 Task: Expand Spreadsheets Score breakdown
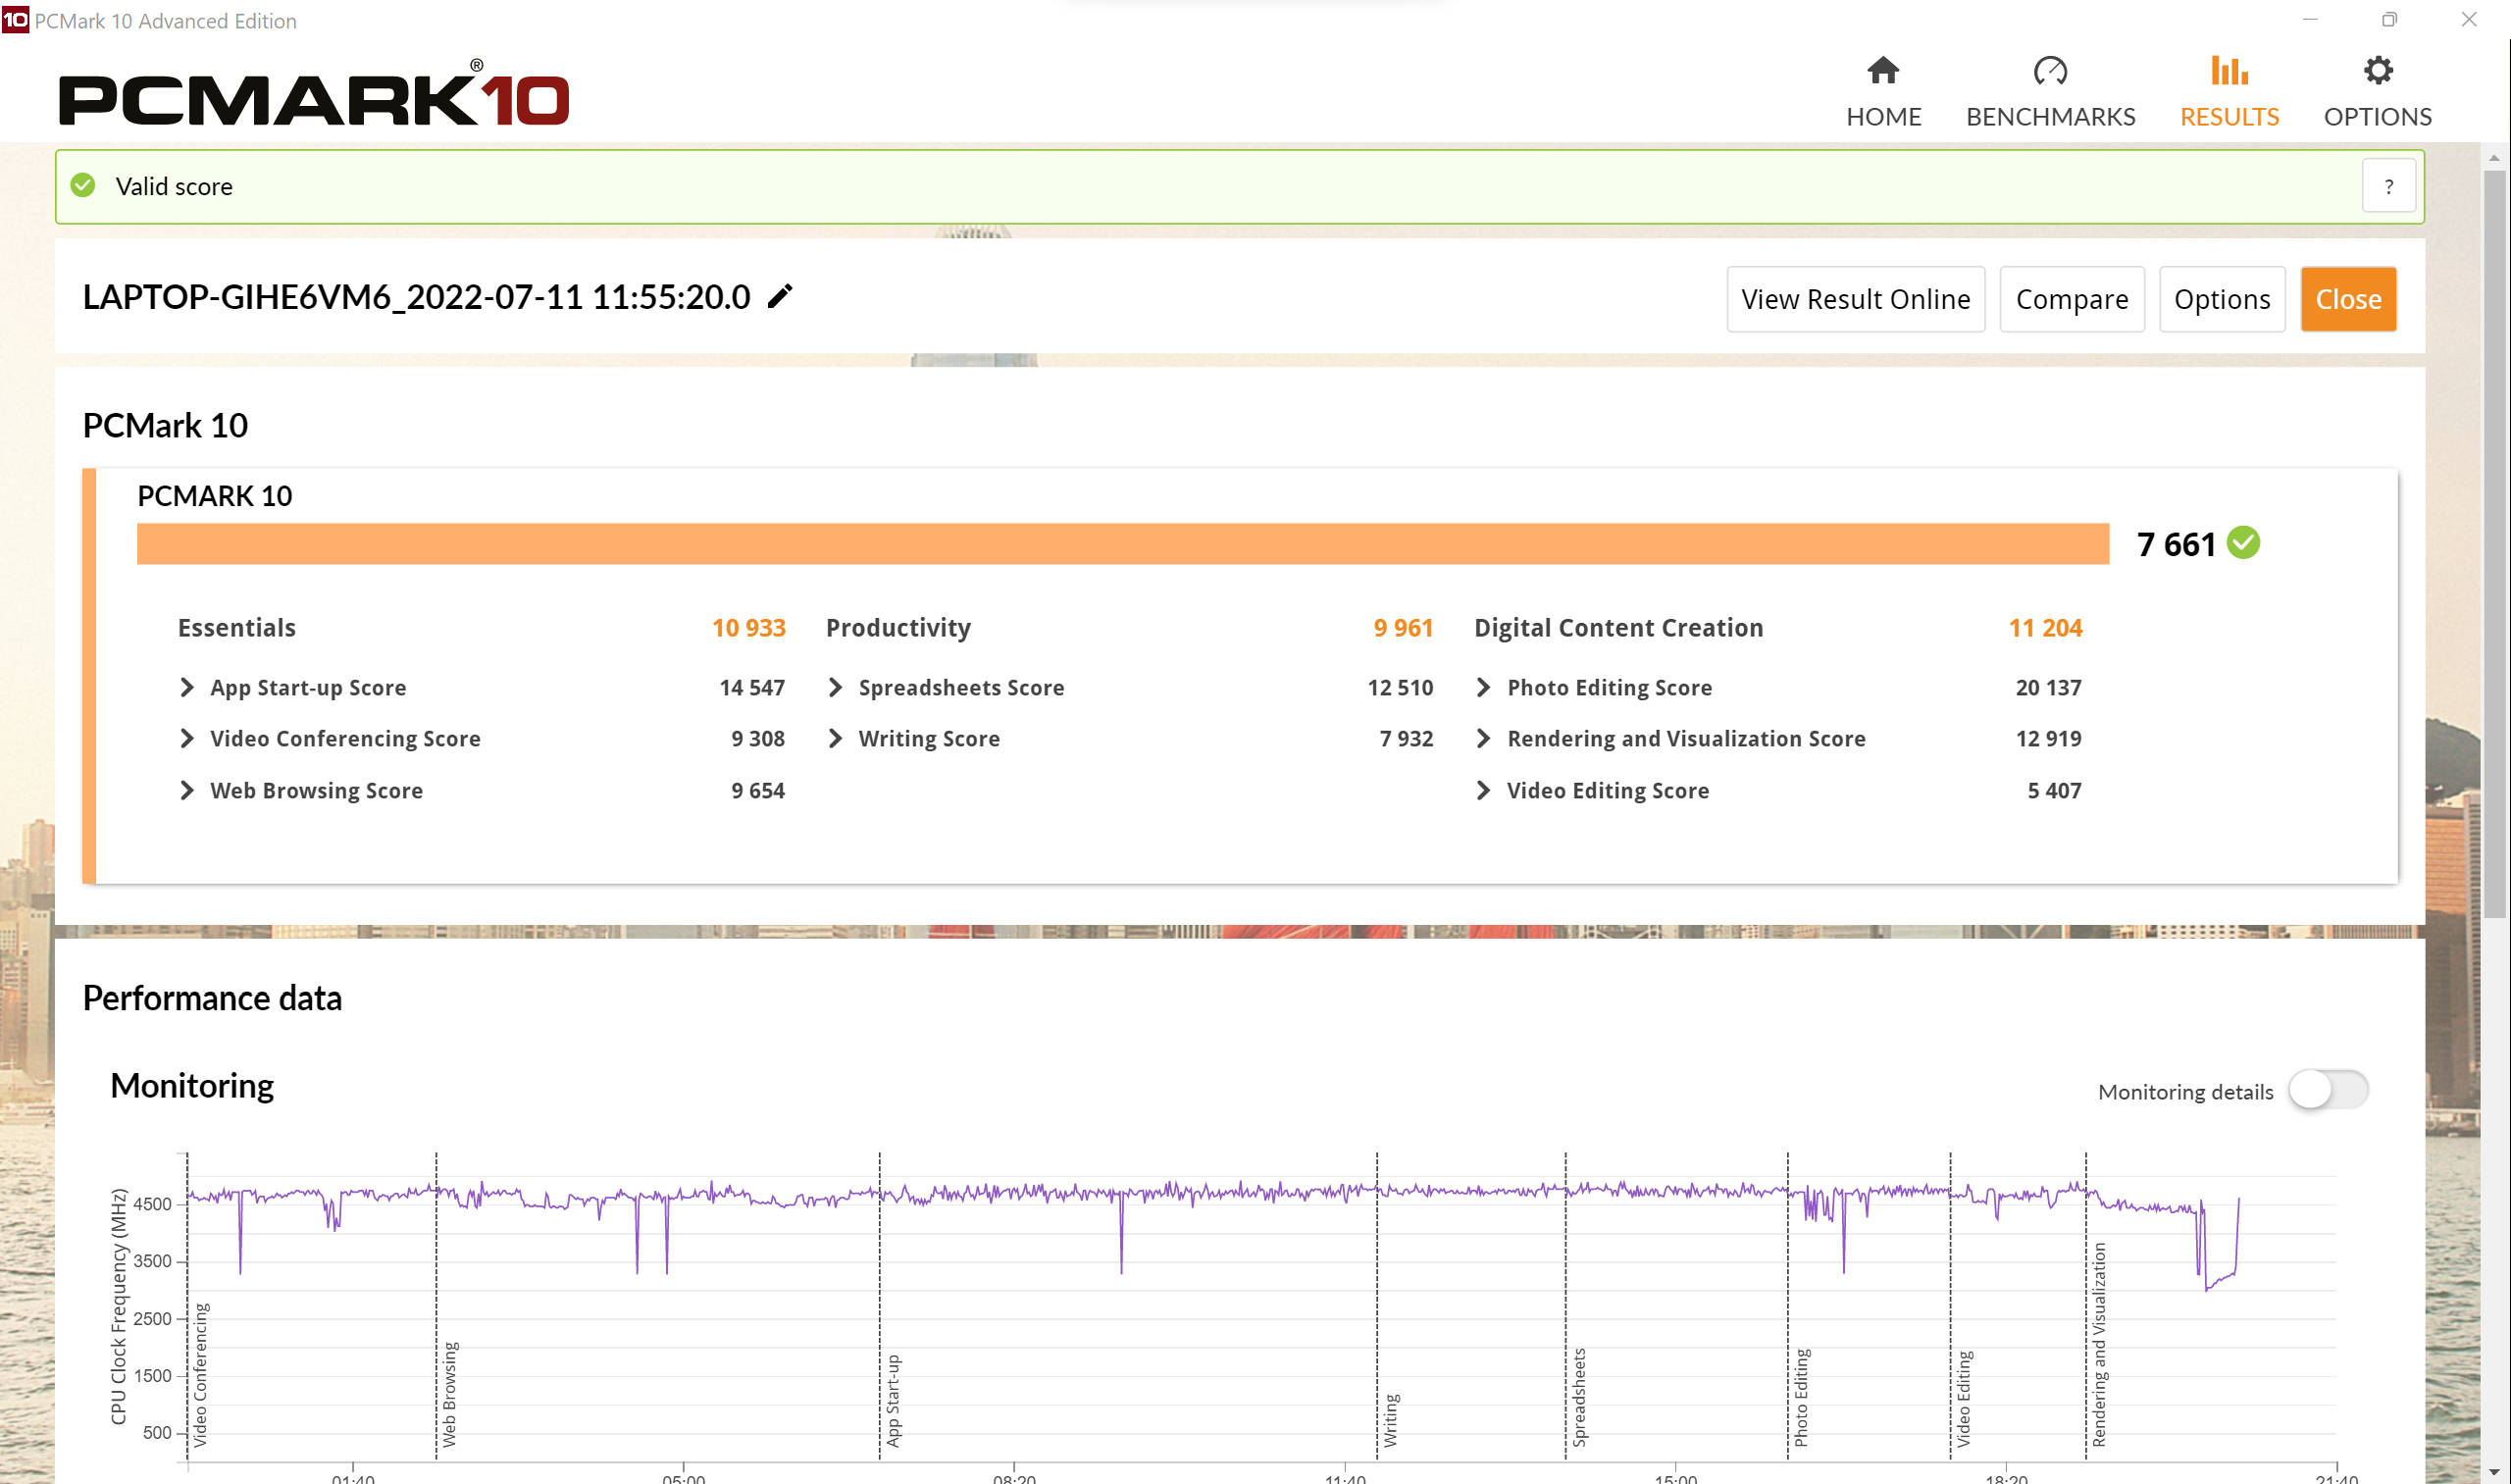[835, 687]
